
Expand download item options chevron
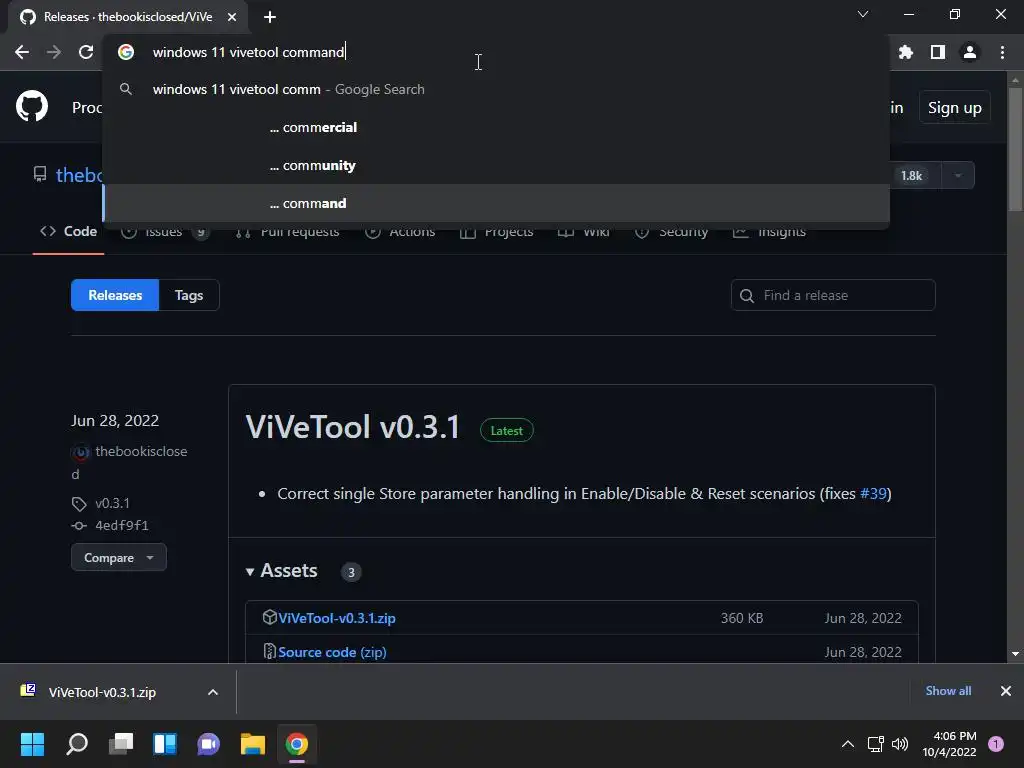(213, 692)
